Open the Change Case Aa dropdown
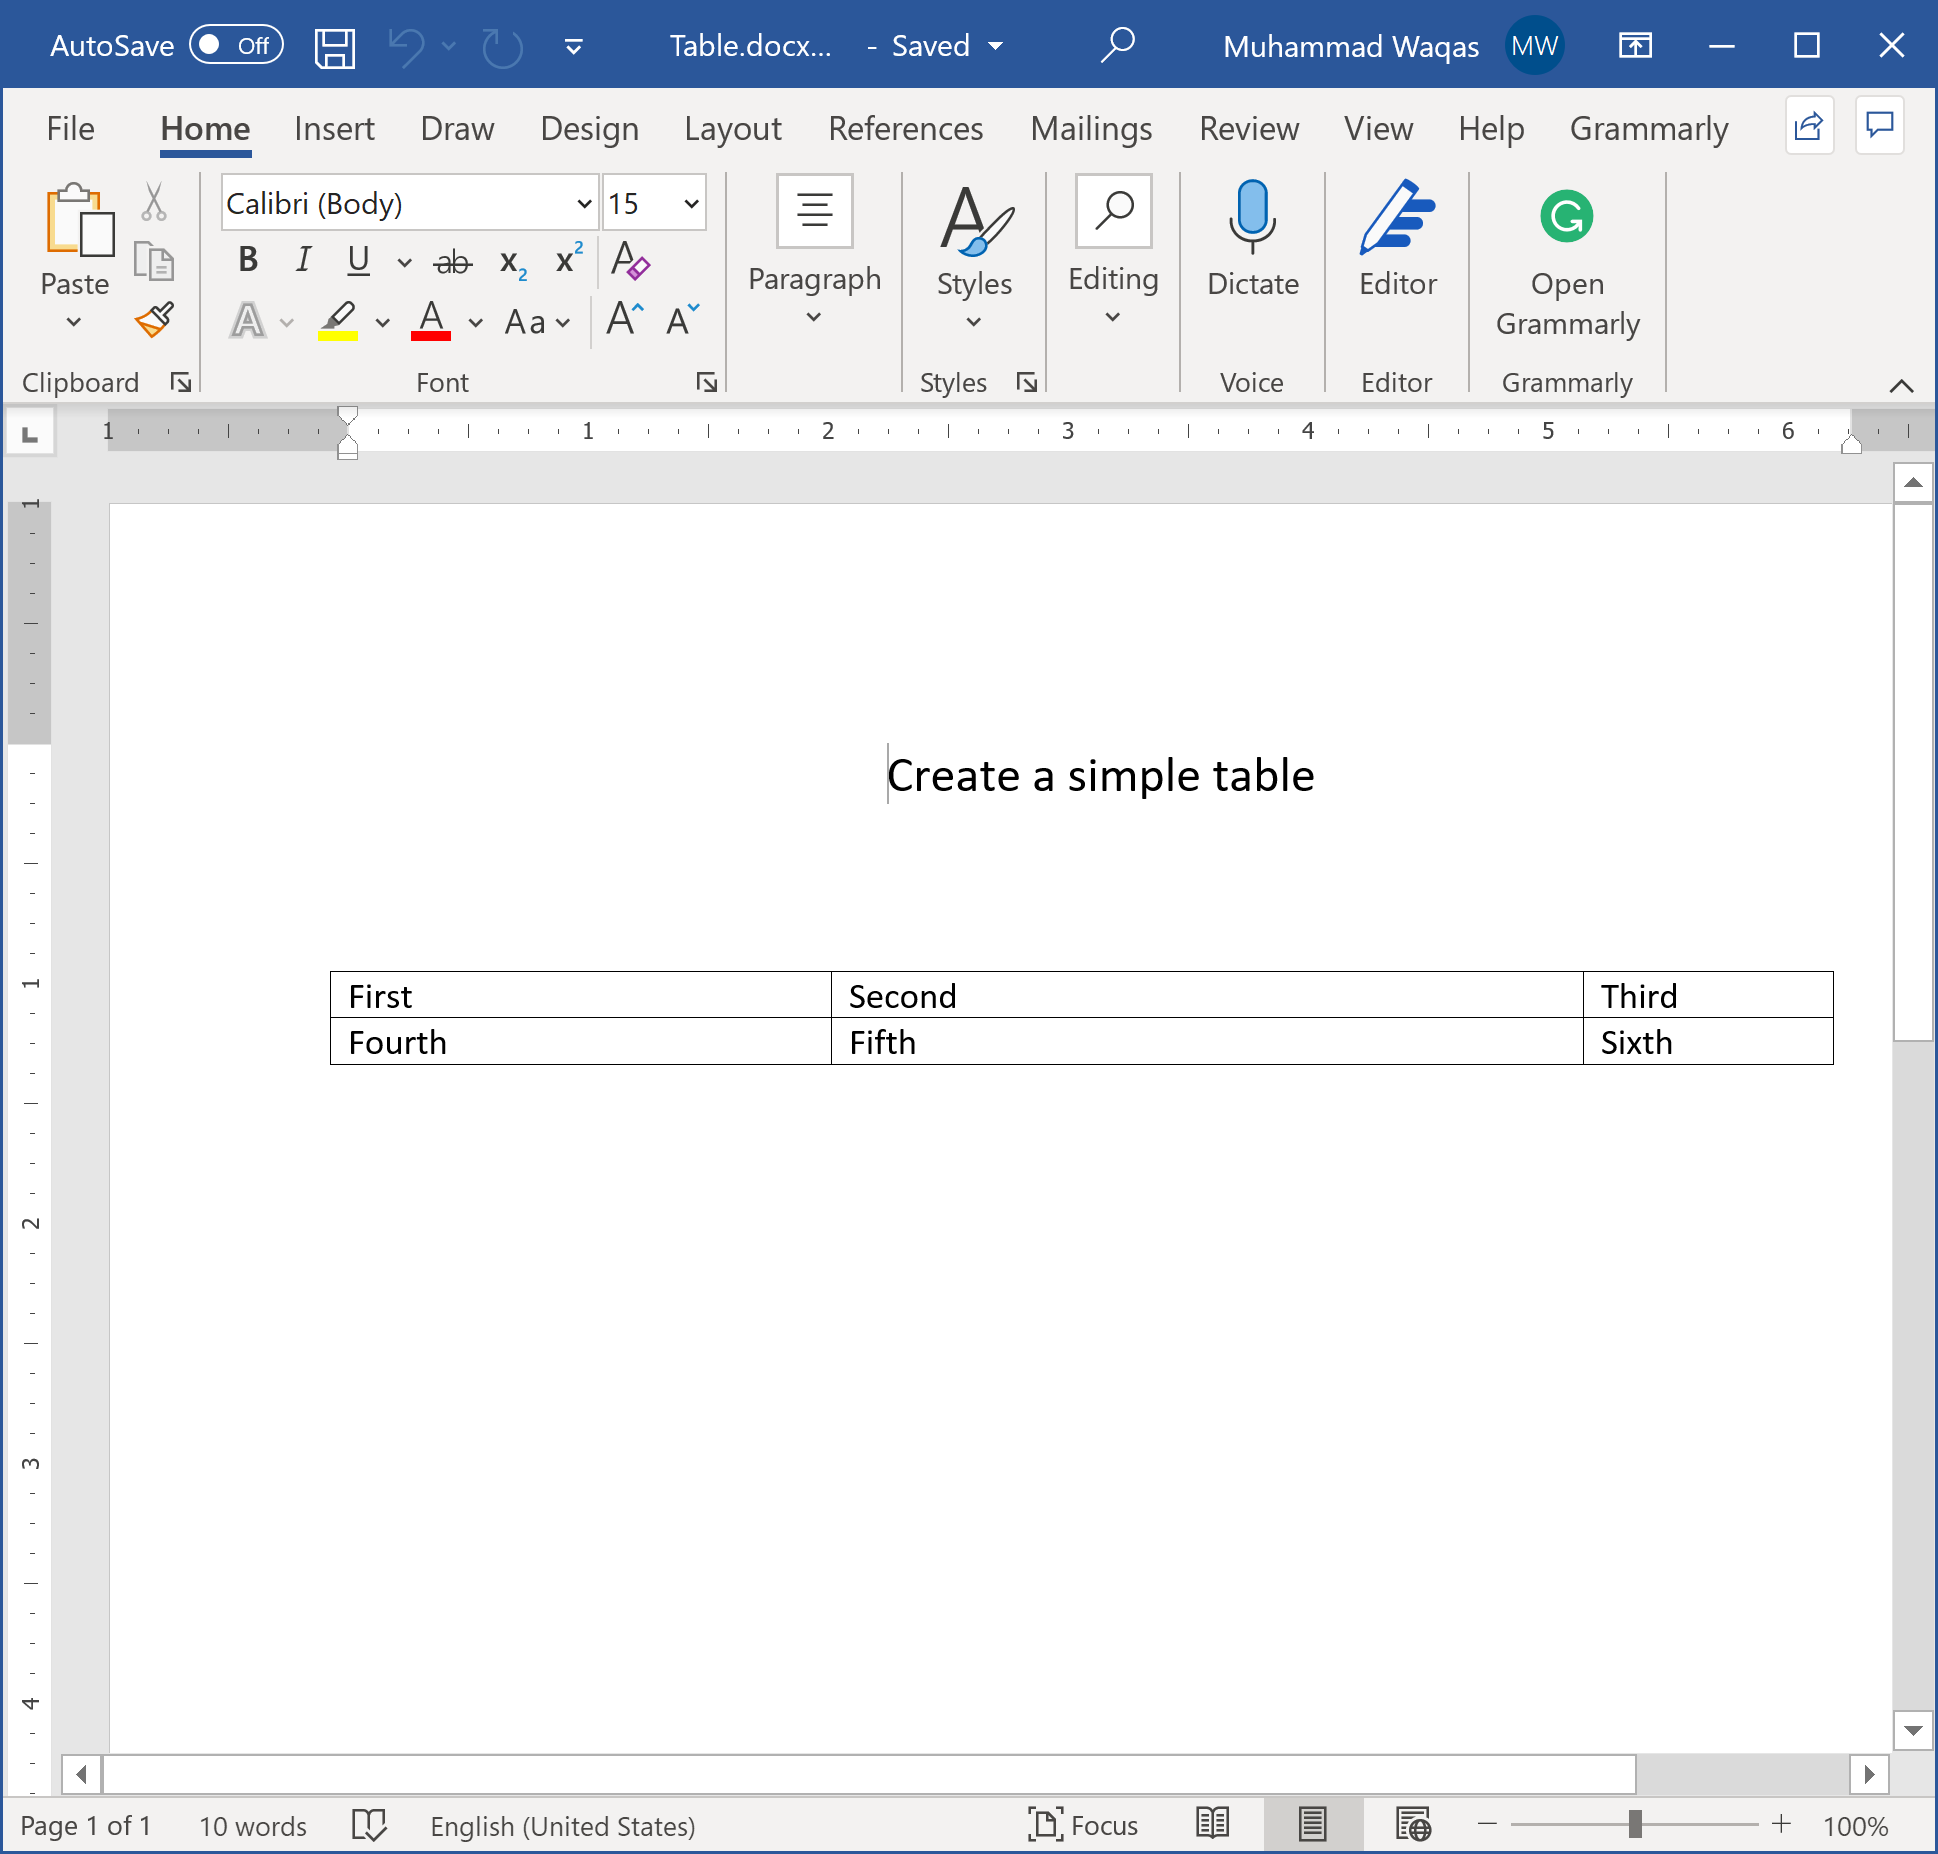The image size is (1938, 1854). point(537,322)
